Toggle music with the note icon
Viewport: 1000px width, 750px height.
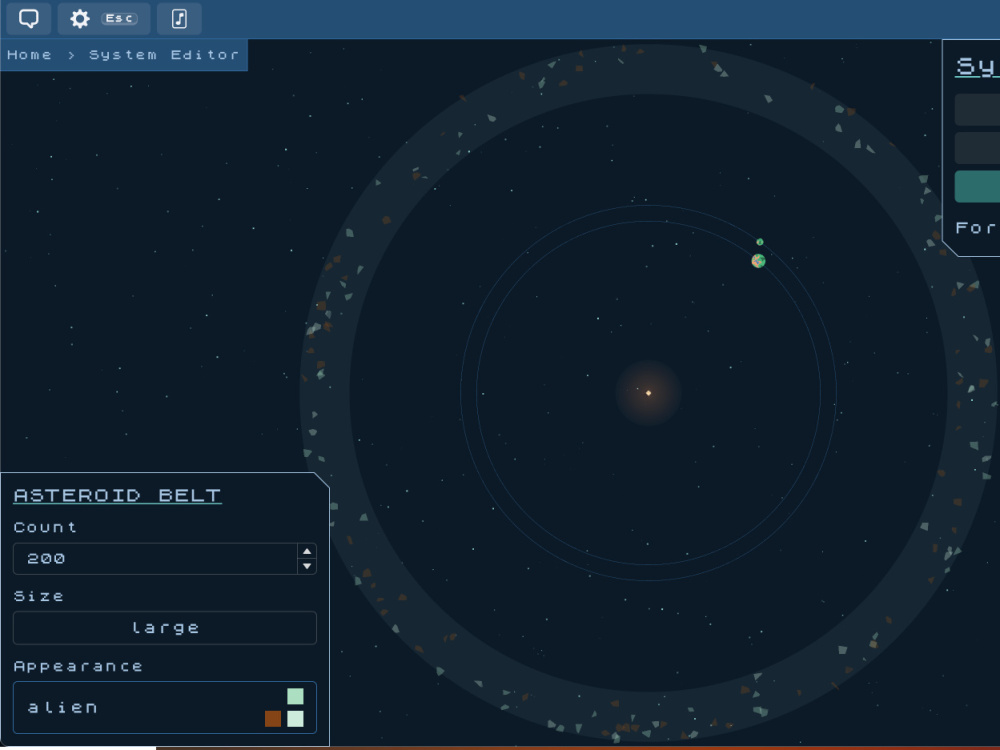tap(179, 18)
